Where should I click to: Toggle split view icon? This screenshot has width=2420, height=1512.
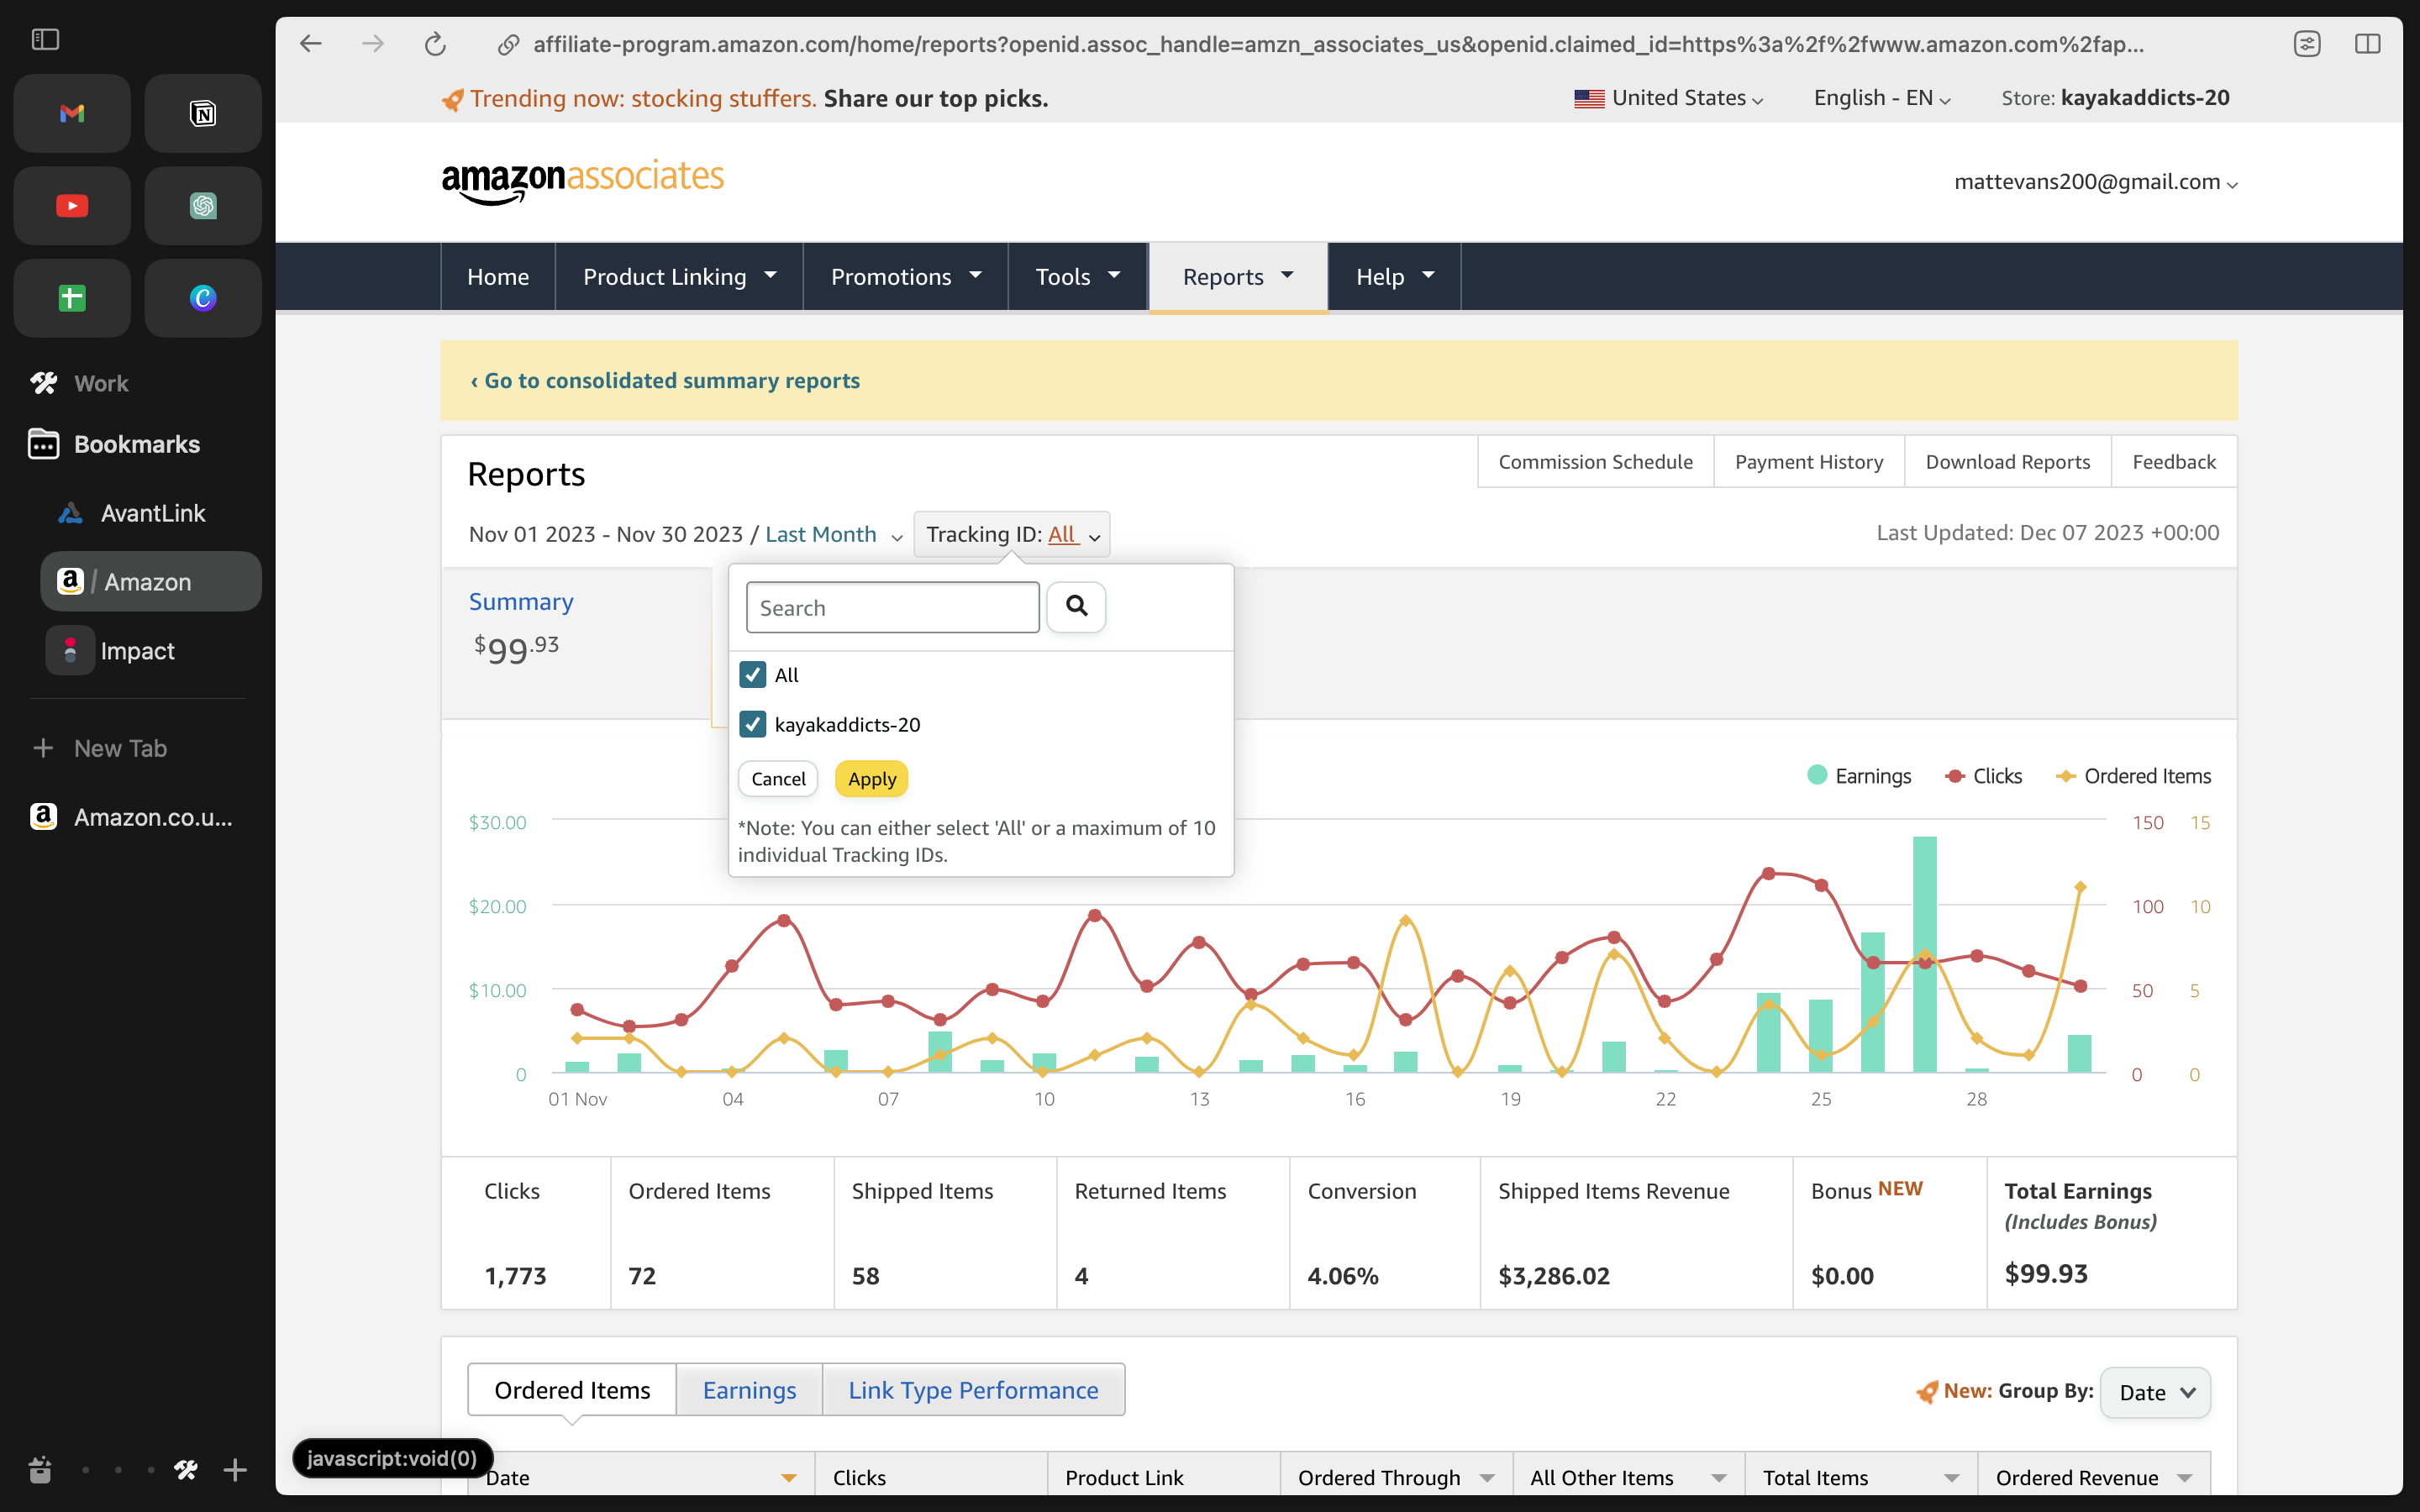coord(2367,44)
